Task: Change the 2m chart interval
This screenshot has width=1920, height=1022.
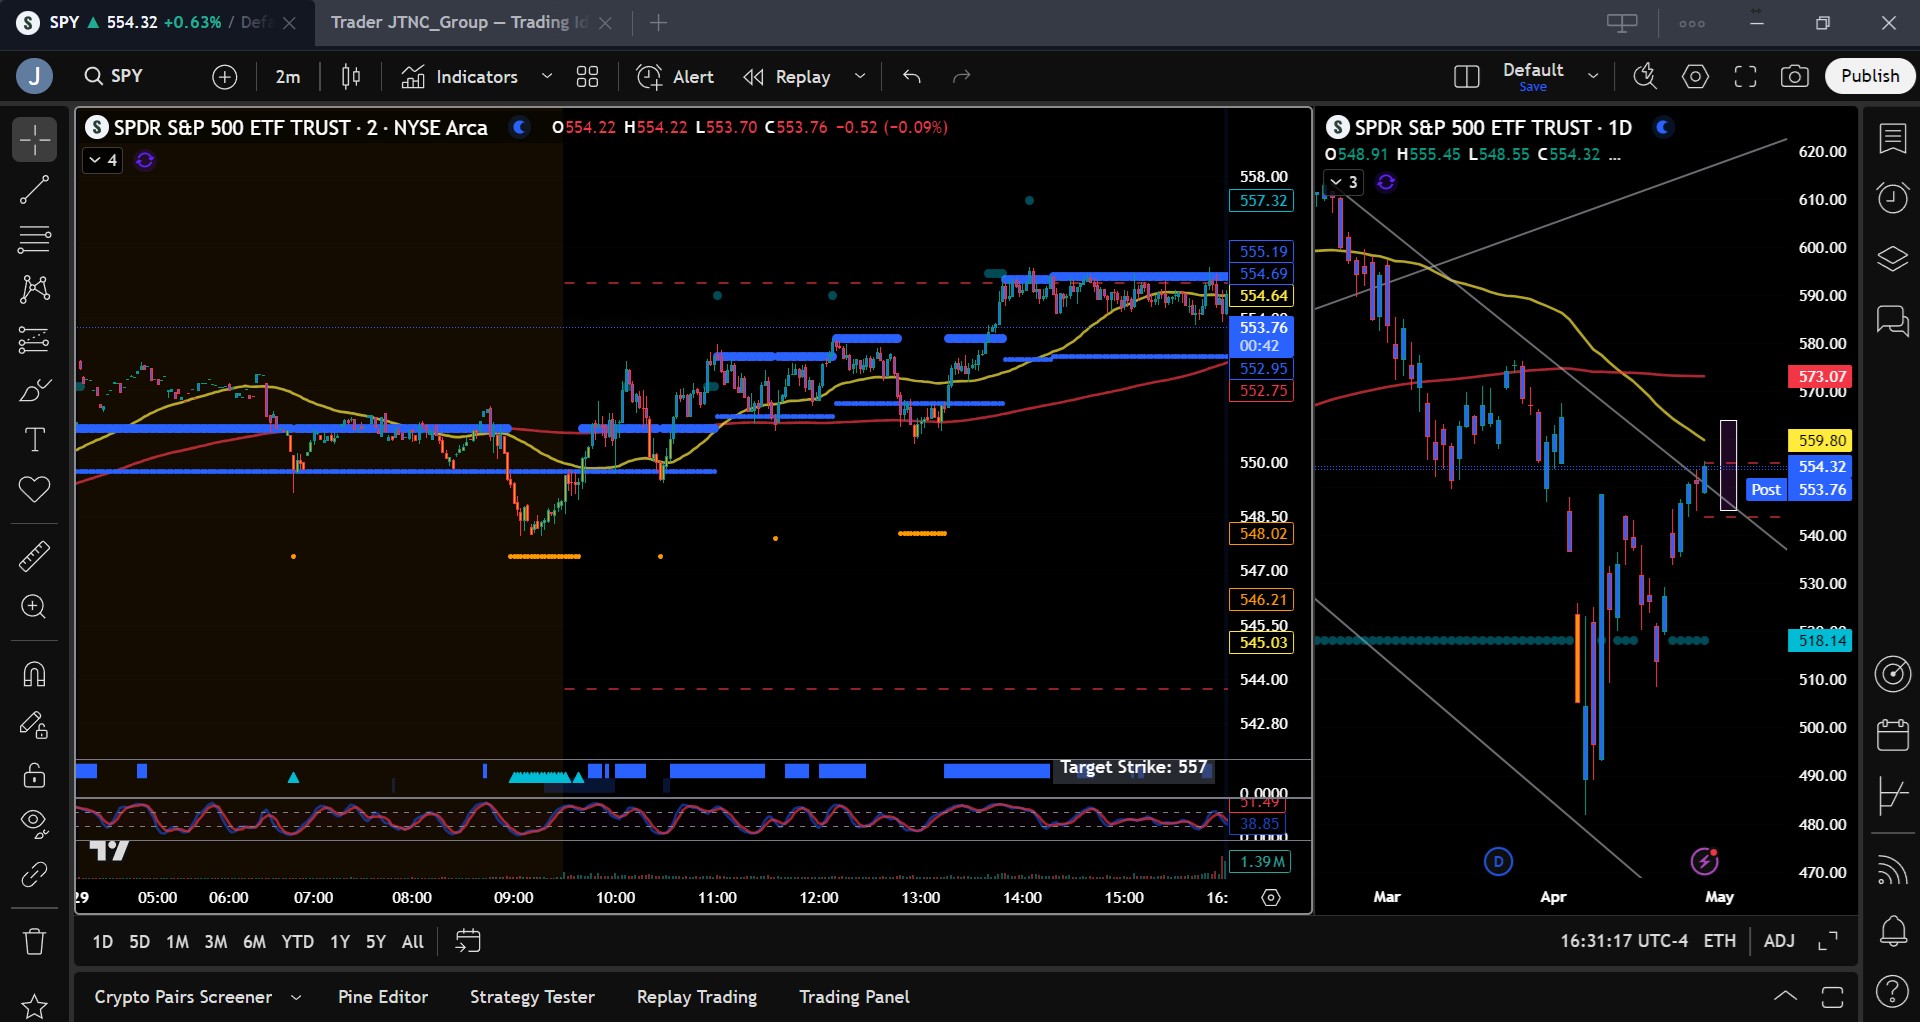Action: coord(288,76)
